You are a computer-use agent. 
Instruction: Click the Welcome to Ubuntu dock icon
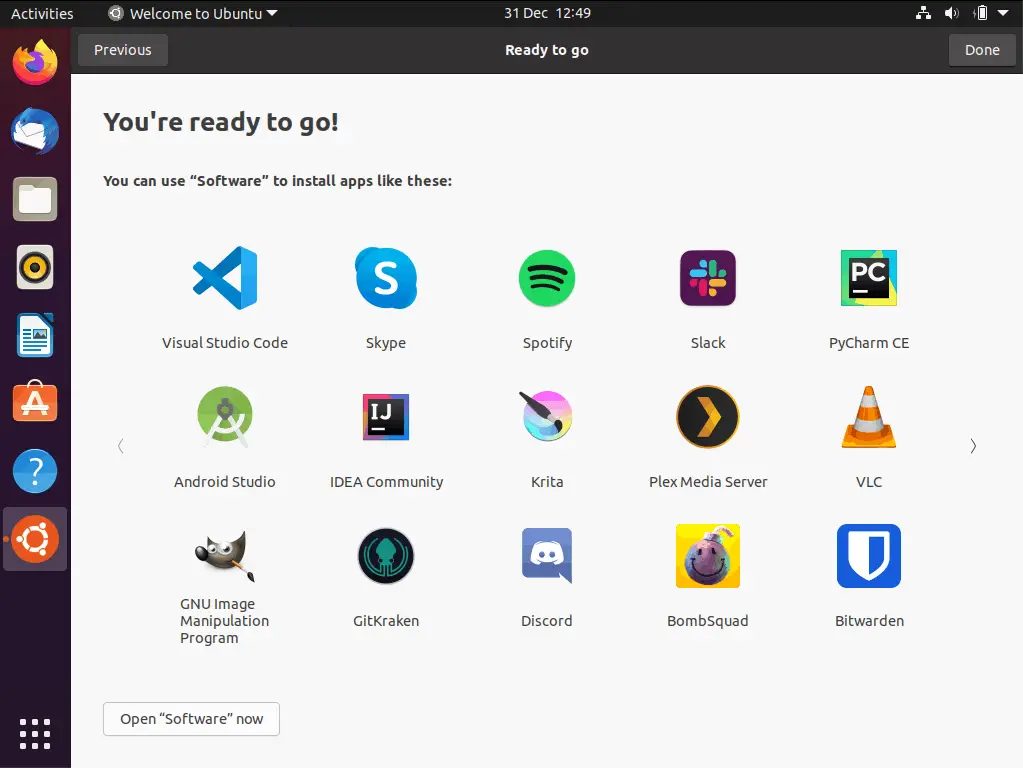35,539
